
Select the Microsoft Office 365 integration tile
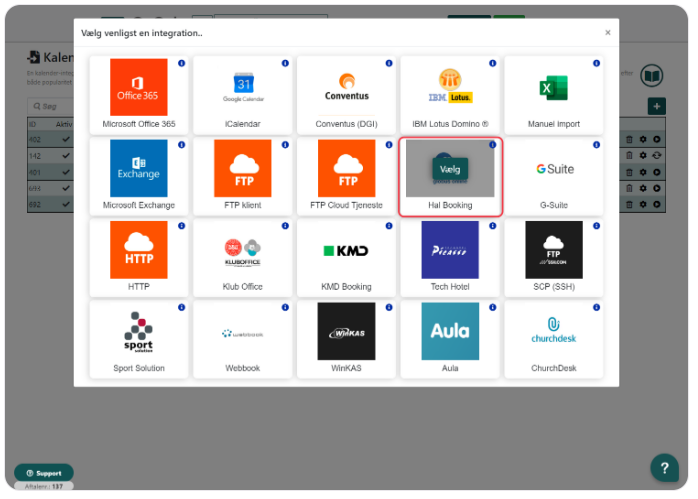click(x=138, y=95)
